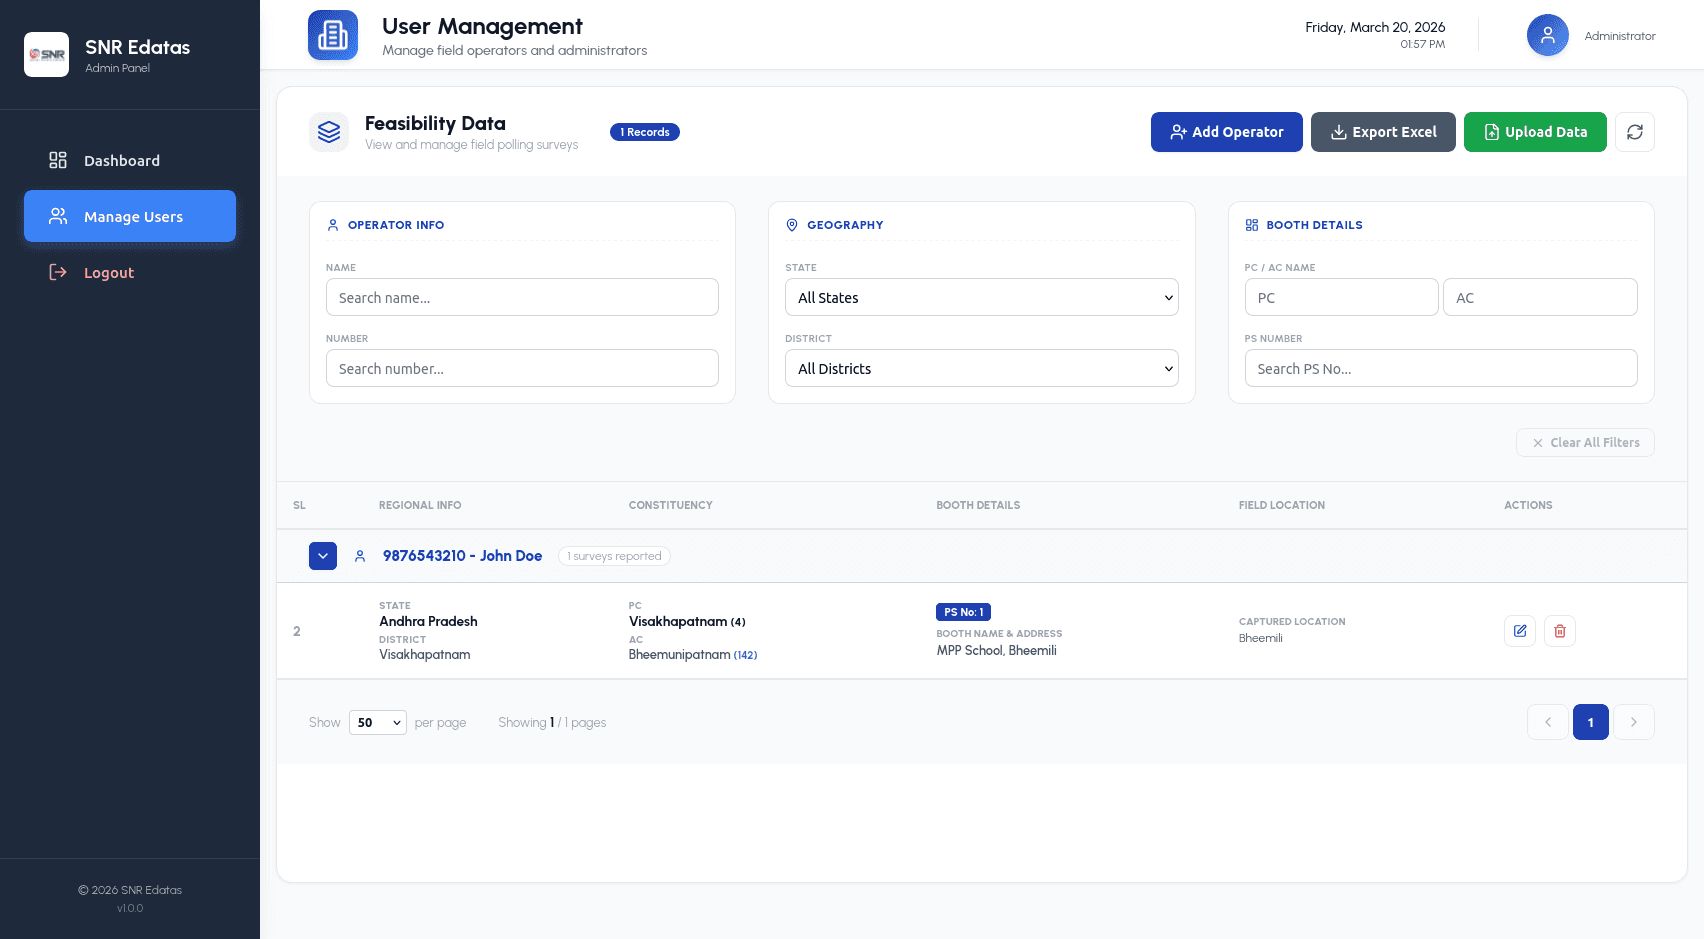
Task: Open the Dashboard from the sidebar
Action: [x=121, y=160]
